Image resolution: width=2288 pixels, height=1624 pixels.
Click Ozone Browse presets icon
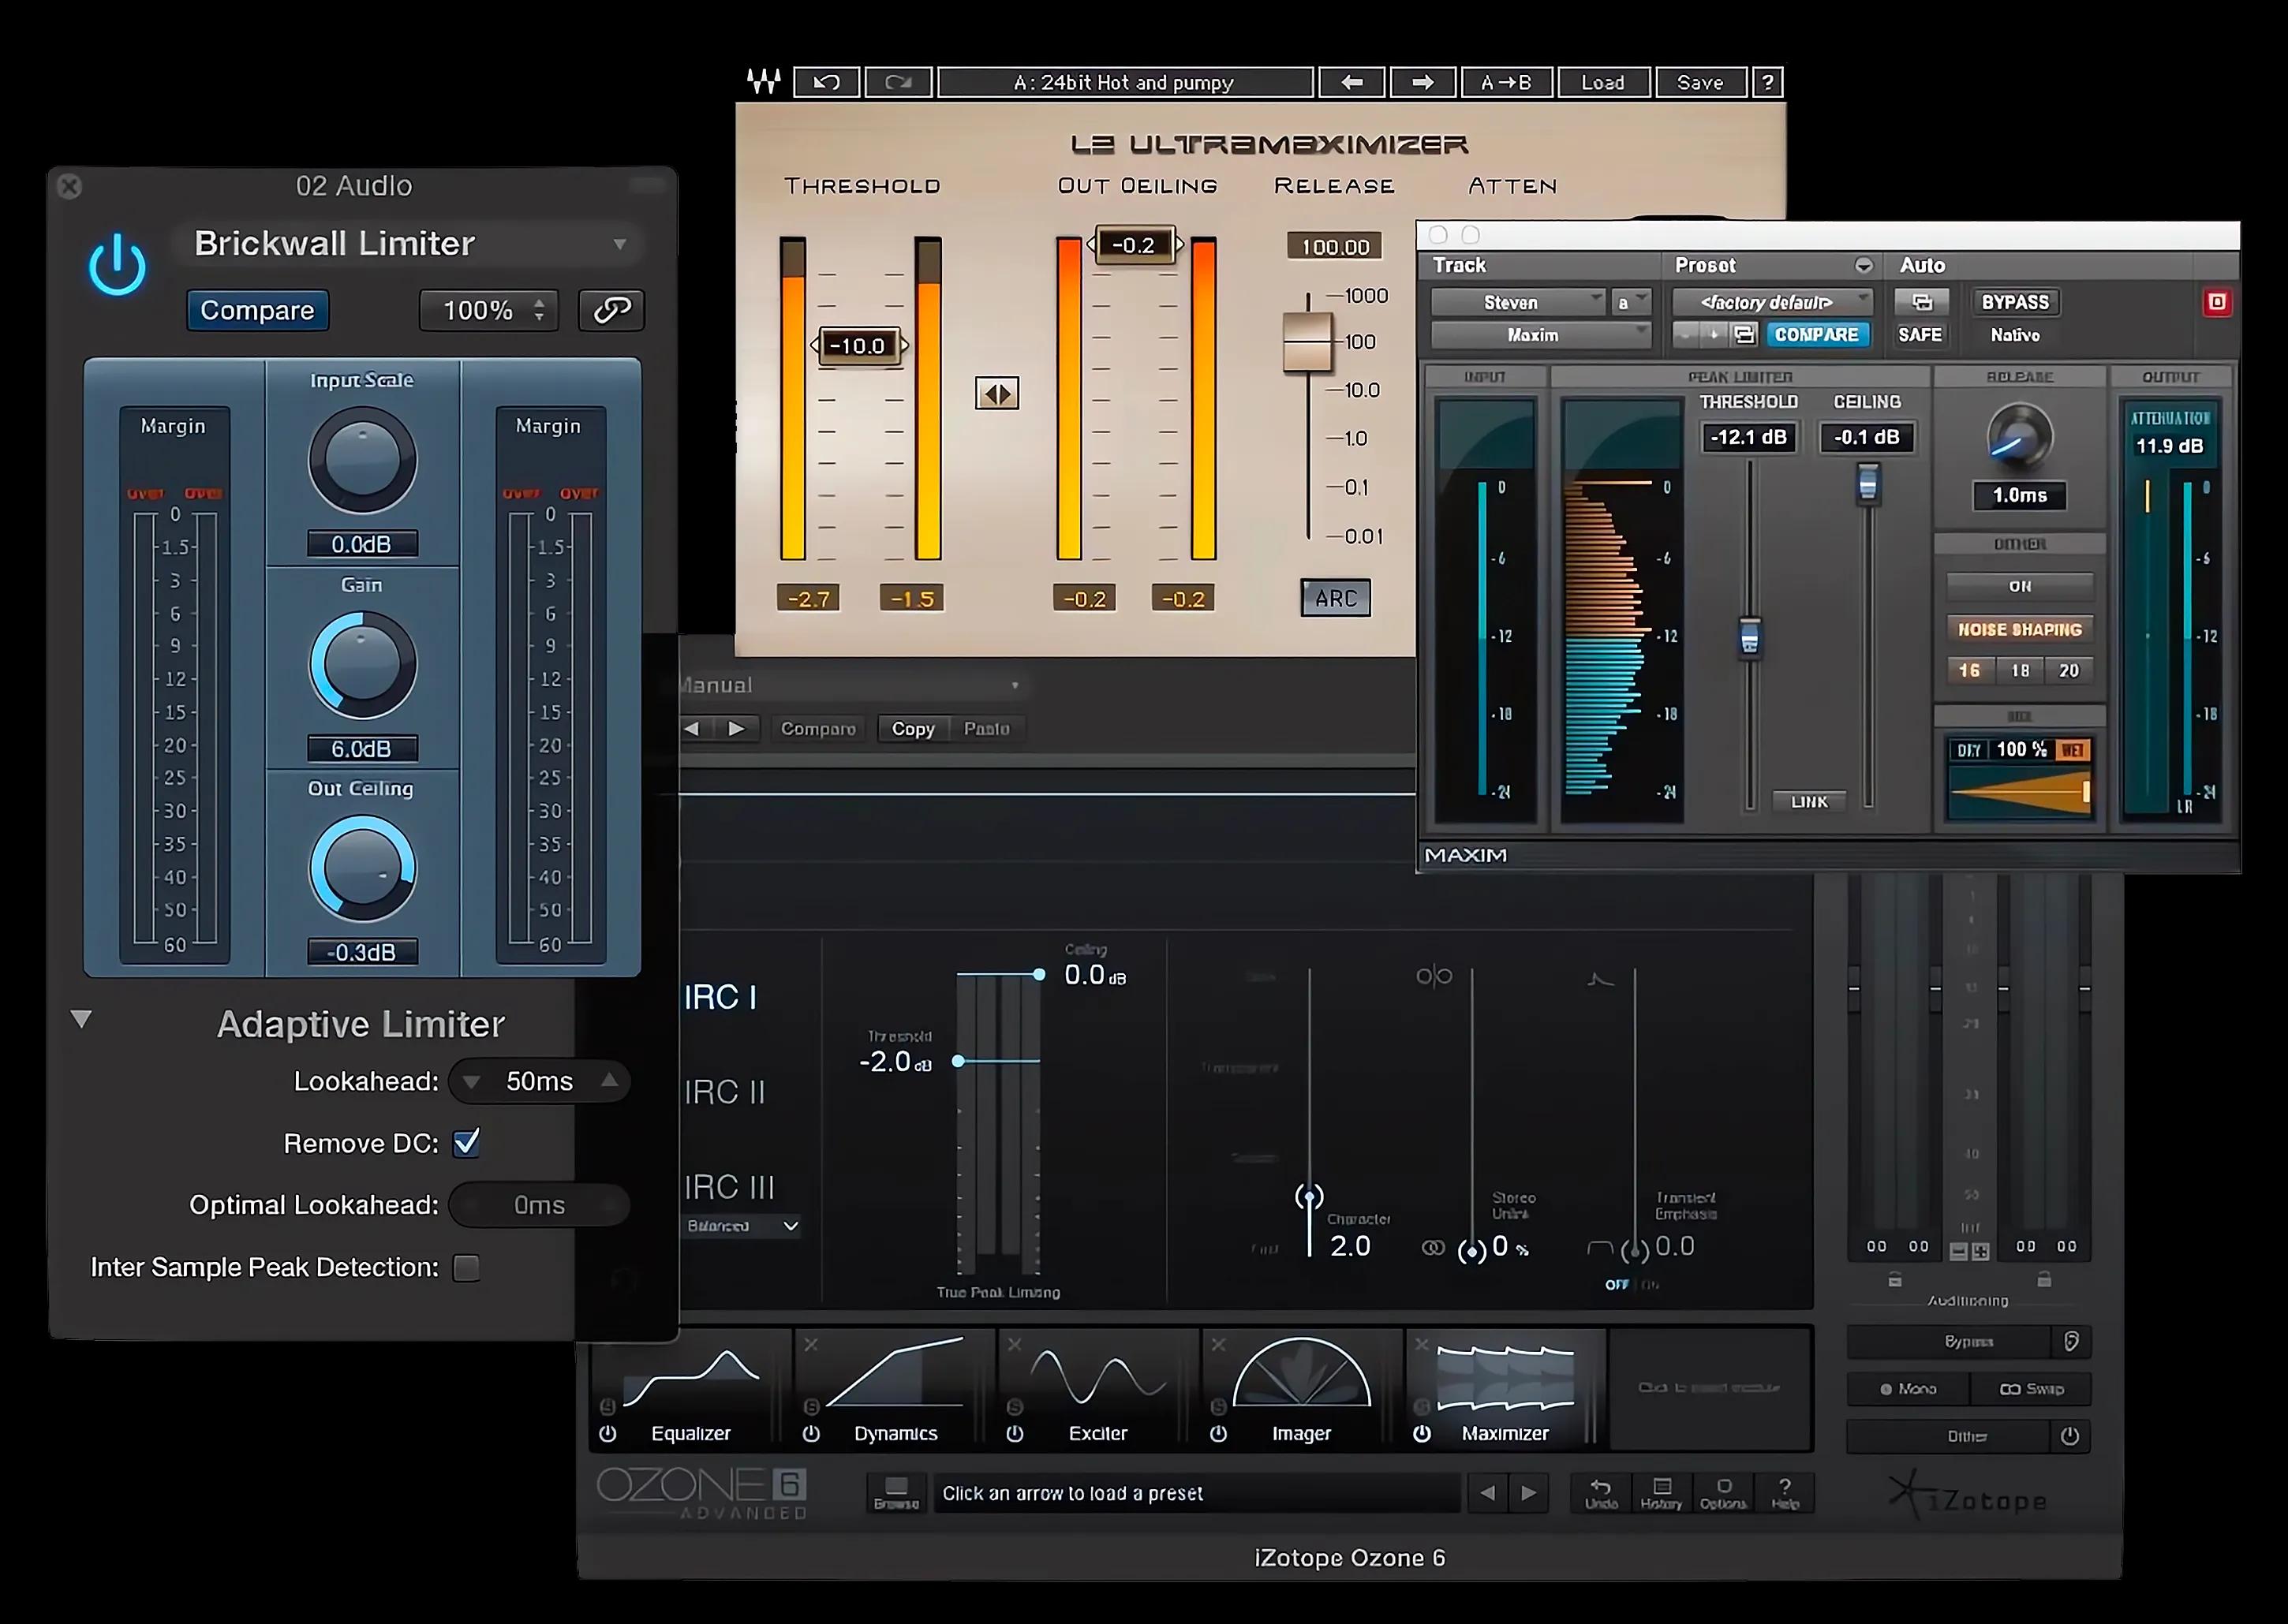[896, 1493]
